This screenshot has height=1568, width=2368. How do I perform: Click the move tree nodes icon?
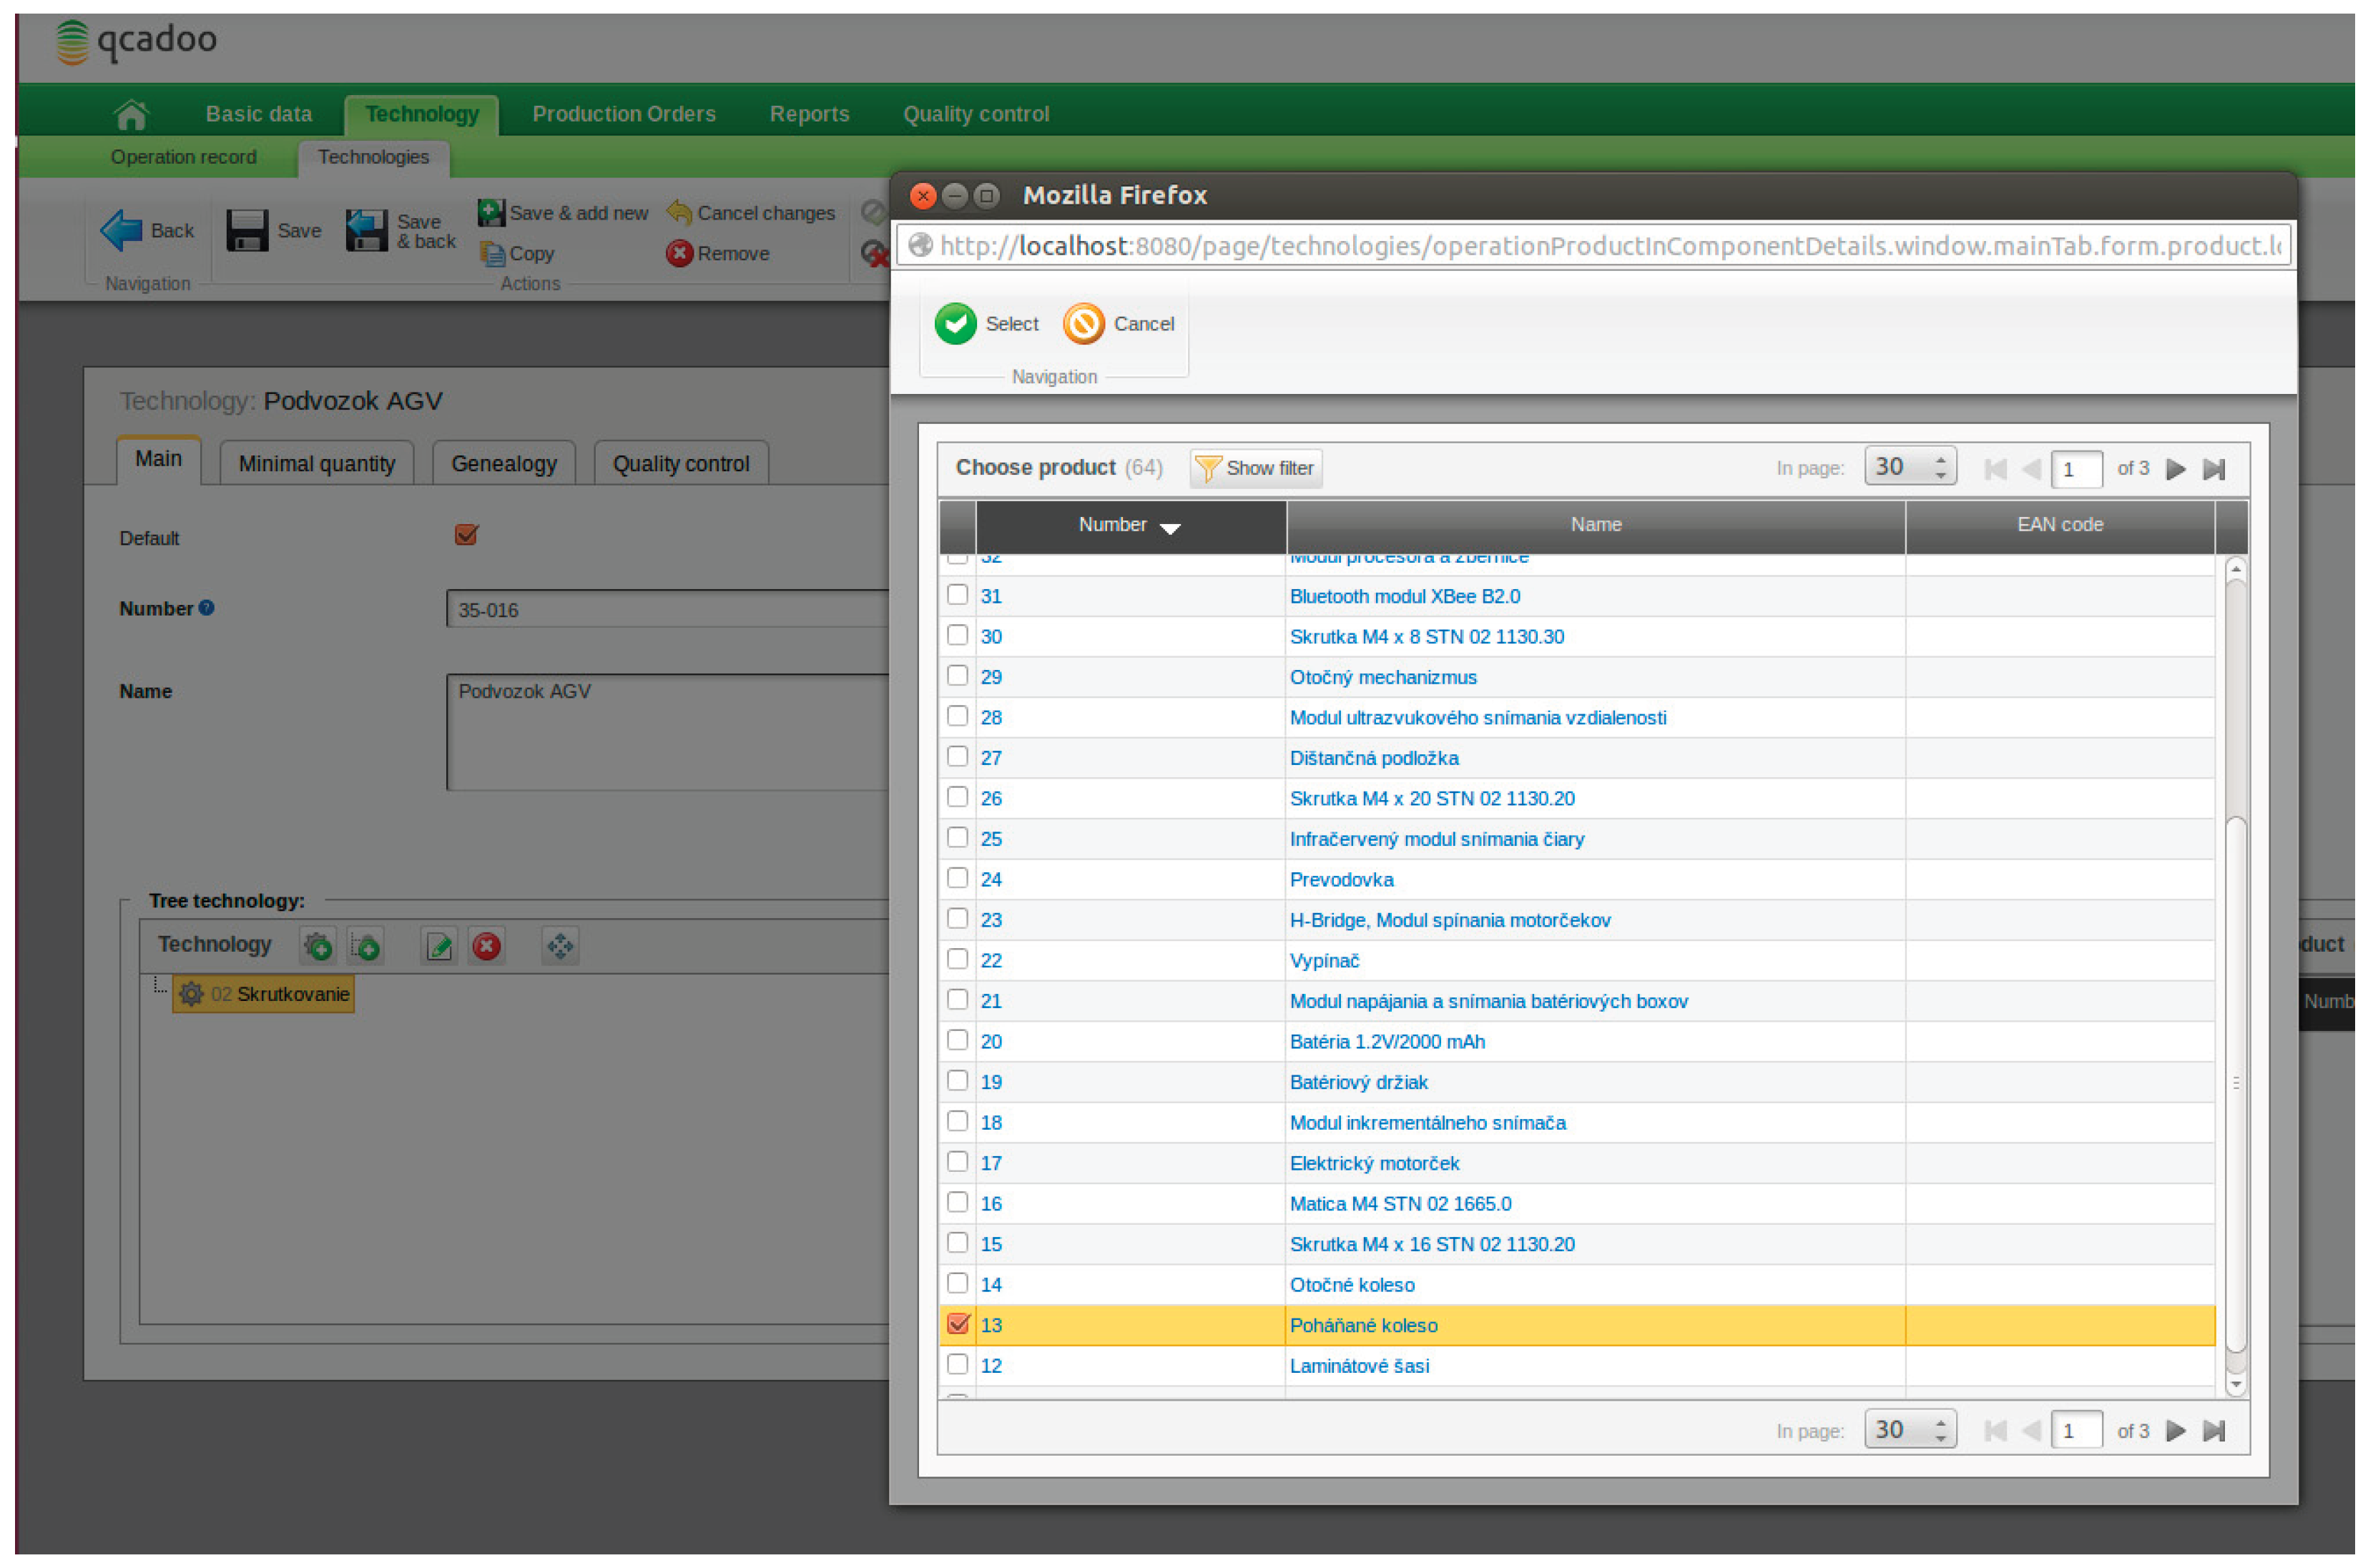point(560,946)
